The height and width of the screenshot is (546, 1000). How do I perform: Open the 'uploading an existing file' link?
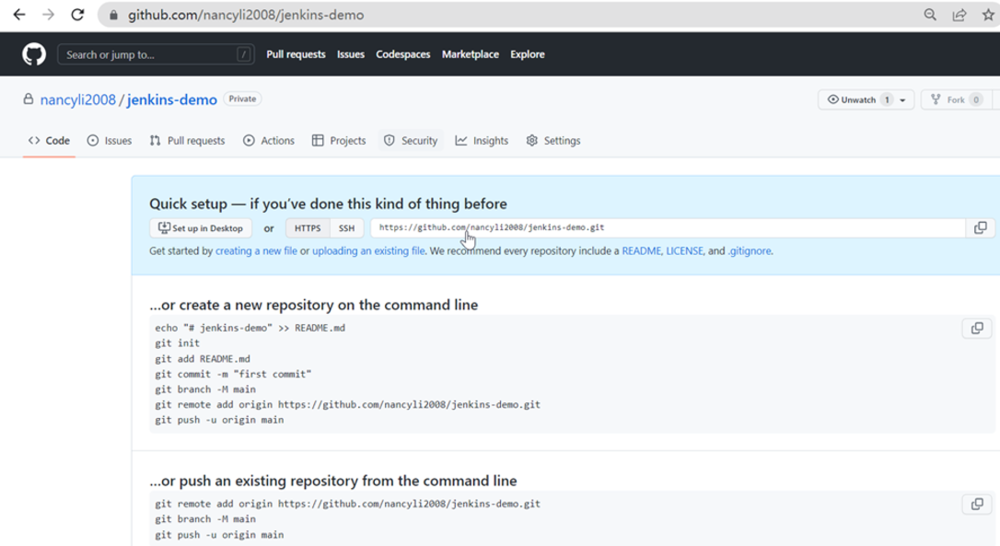(x=368, y=251)
